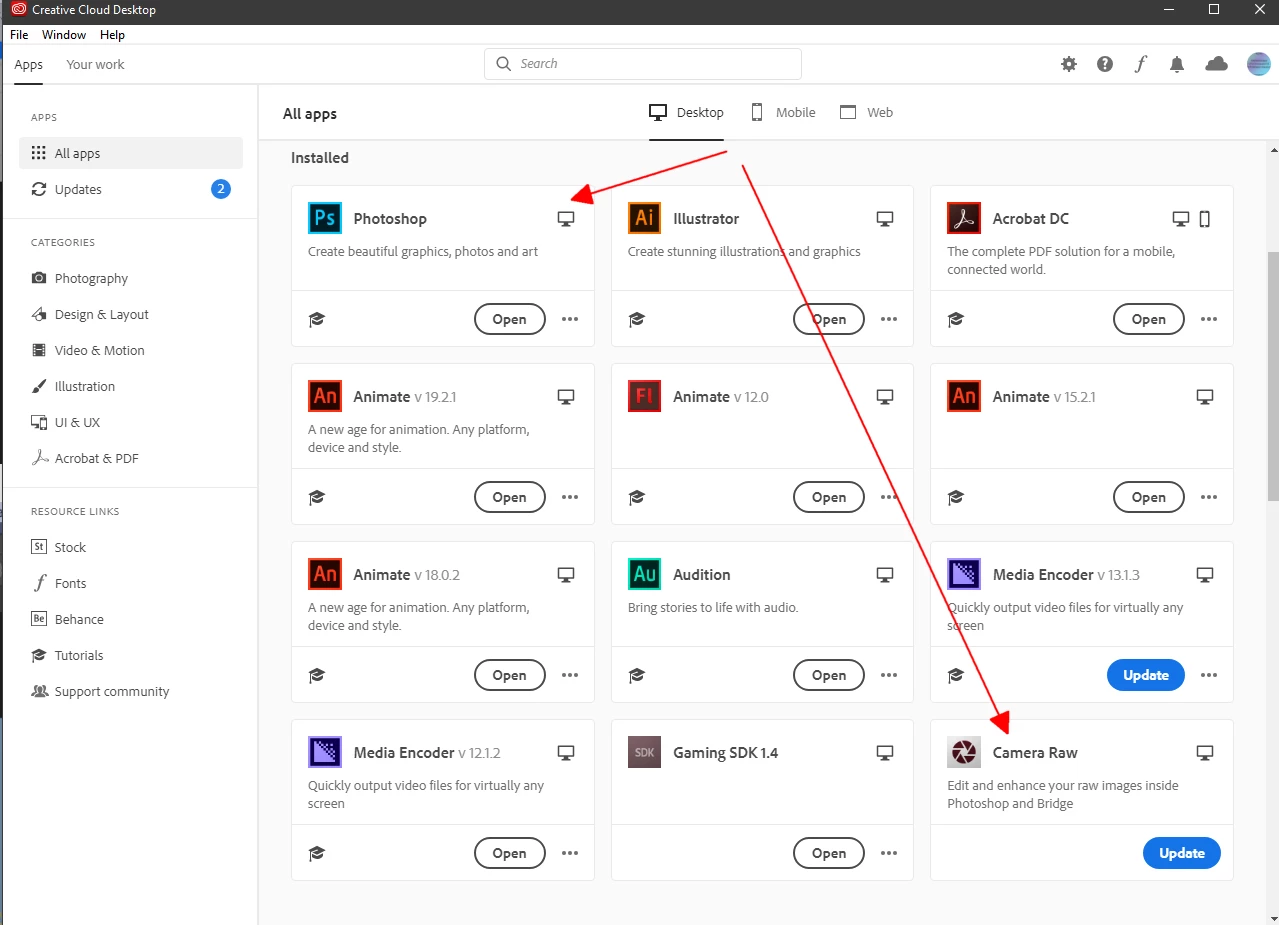Open the settings gear icon in header
Viewport: 1279px width, 925px height.
pos(1069,64)
